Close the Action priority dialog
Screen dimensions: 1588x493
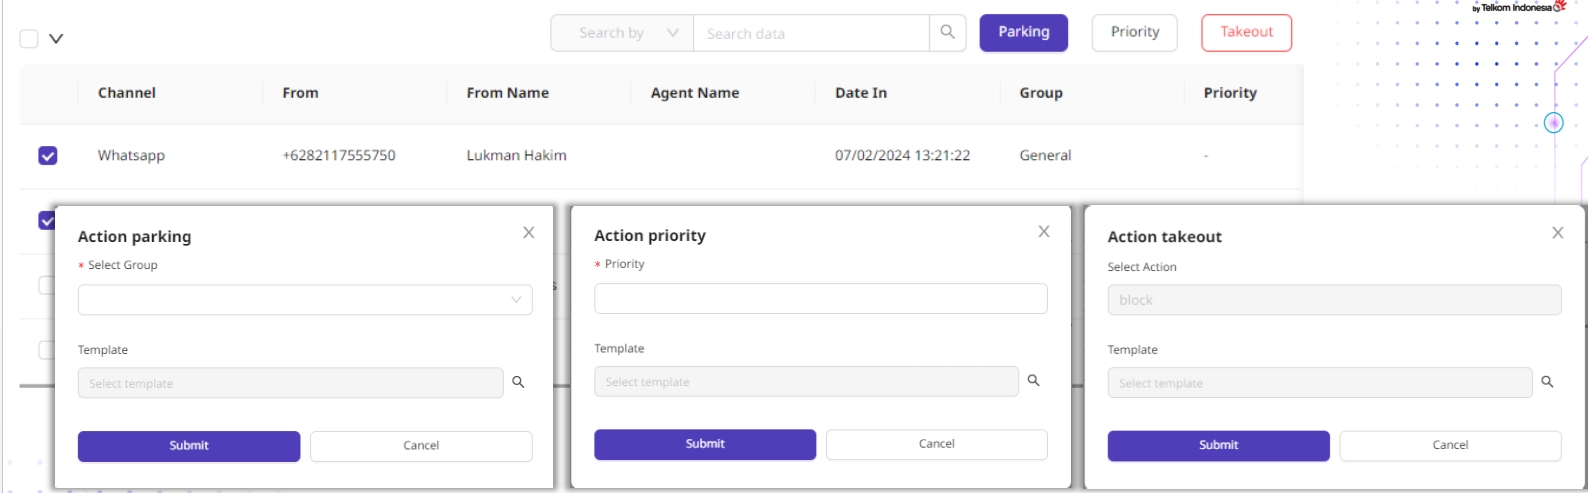1044,232
